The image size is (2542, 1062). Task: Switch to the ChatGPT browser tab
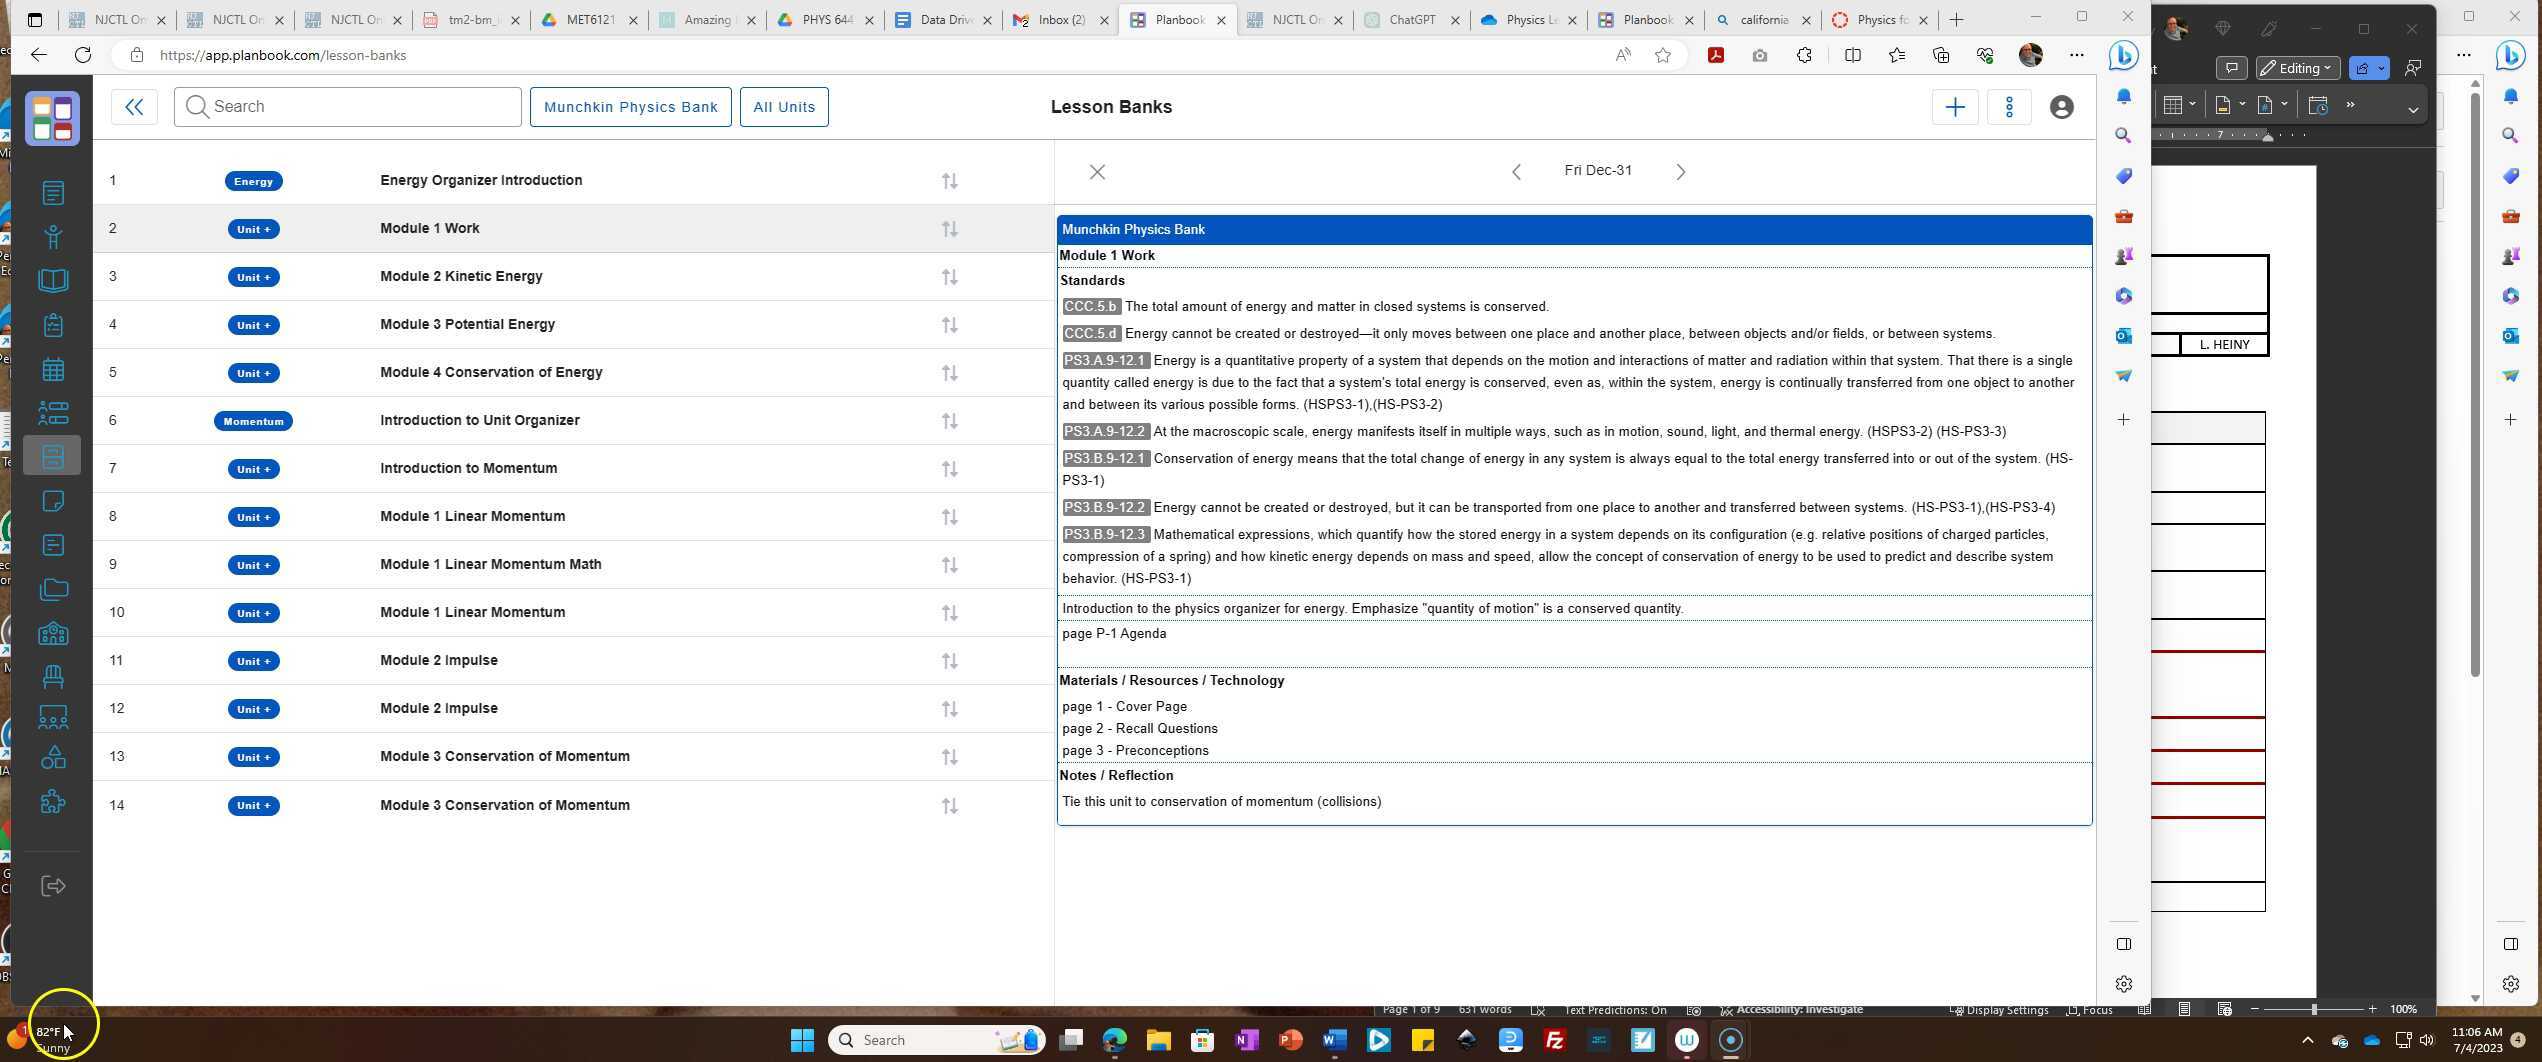[x=1411, y=20]
